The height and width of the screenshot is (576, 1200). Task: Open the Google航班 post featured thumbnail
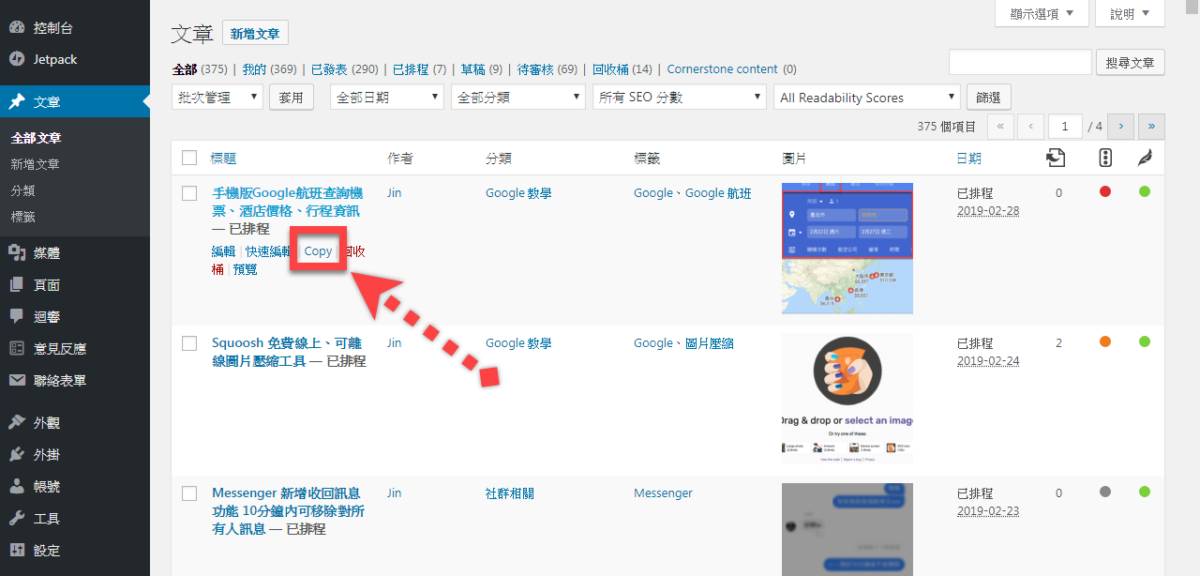point(847,248)
